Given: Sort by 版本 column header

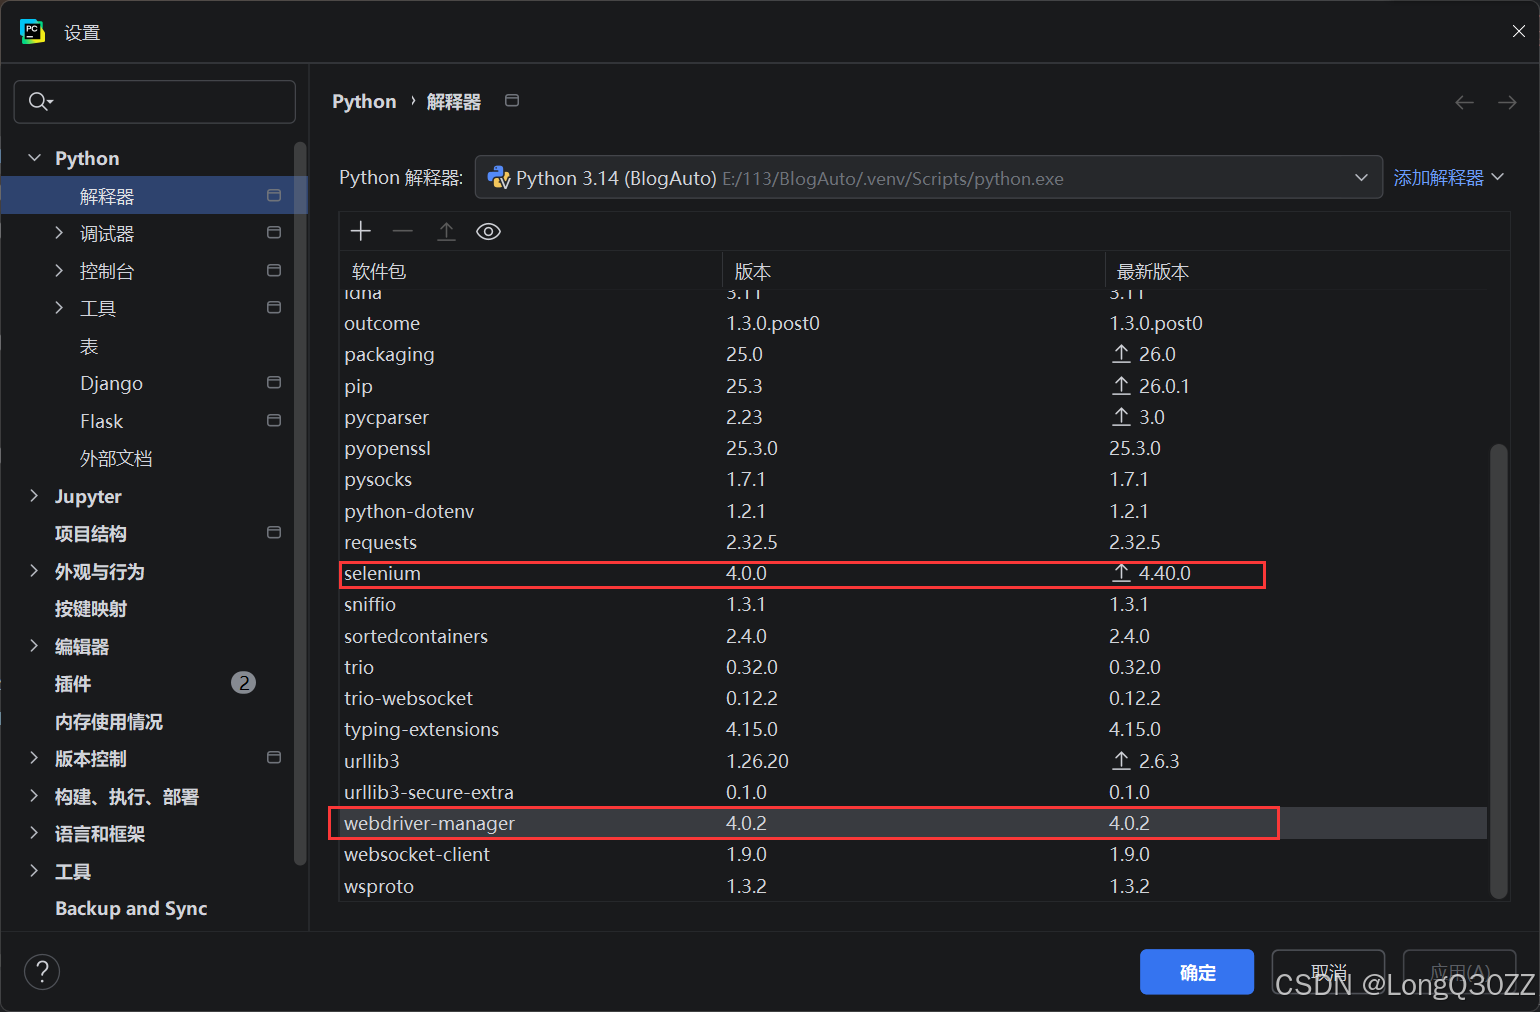Looking at the screenshot, I should pyautogui.click(x=913, y=271).
